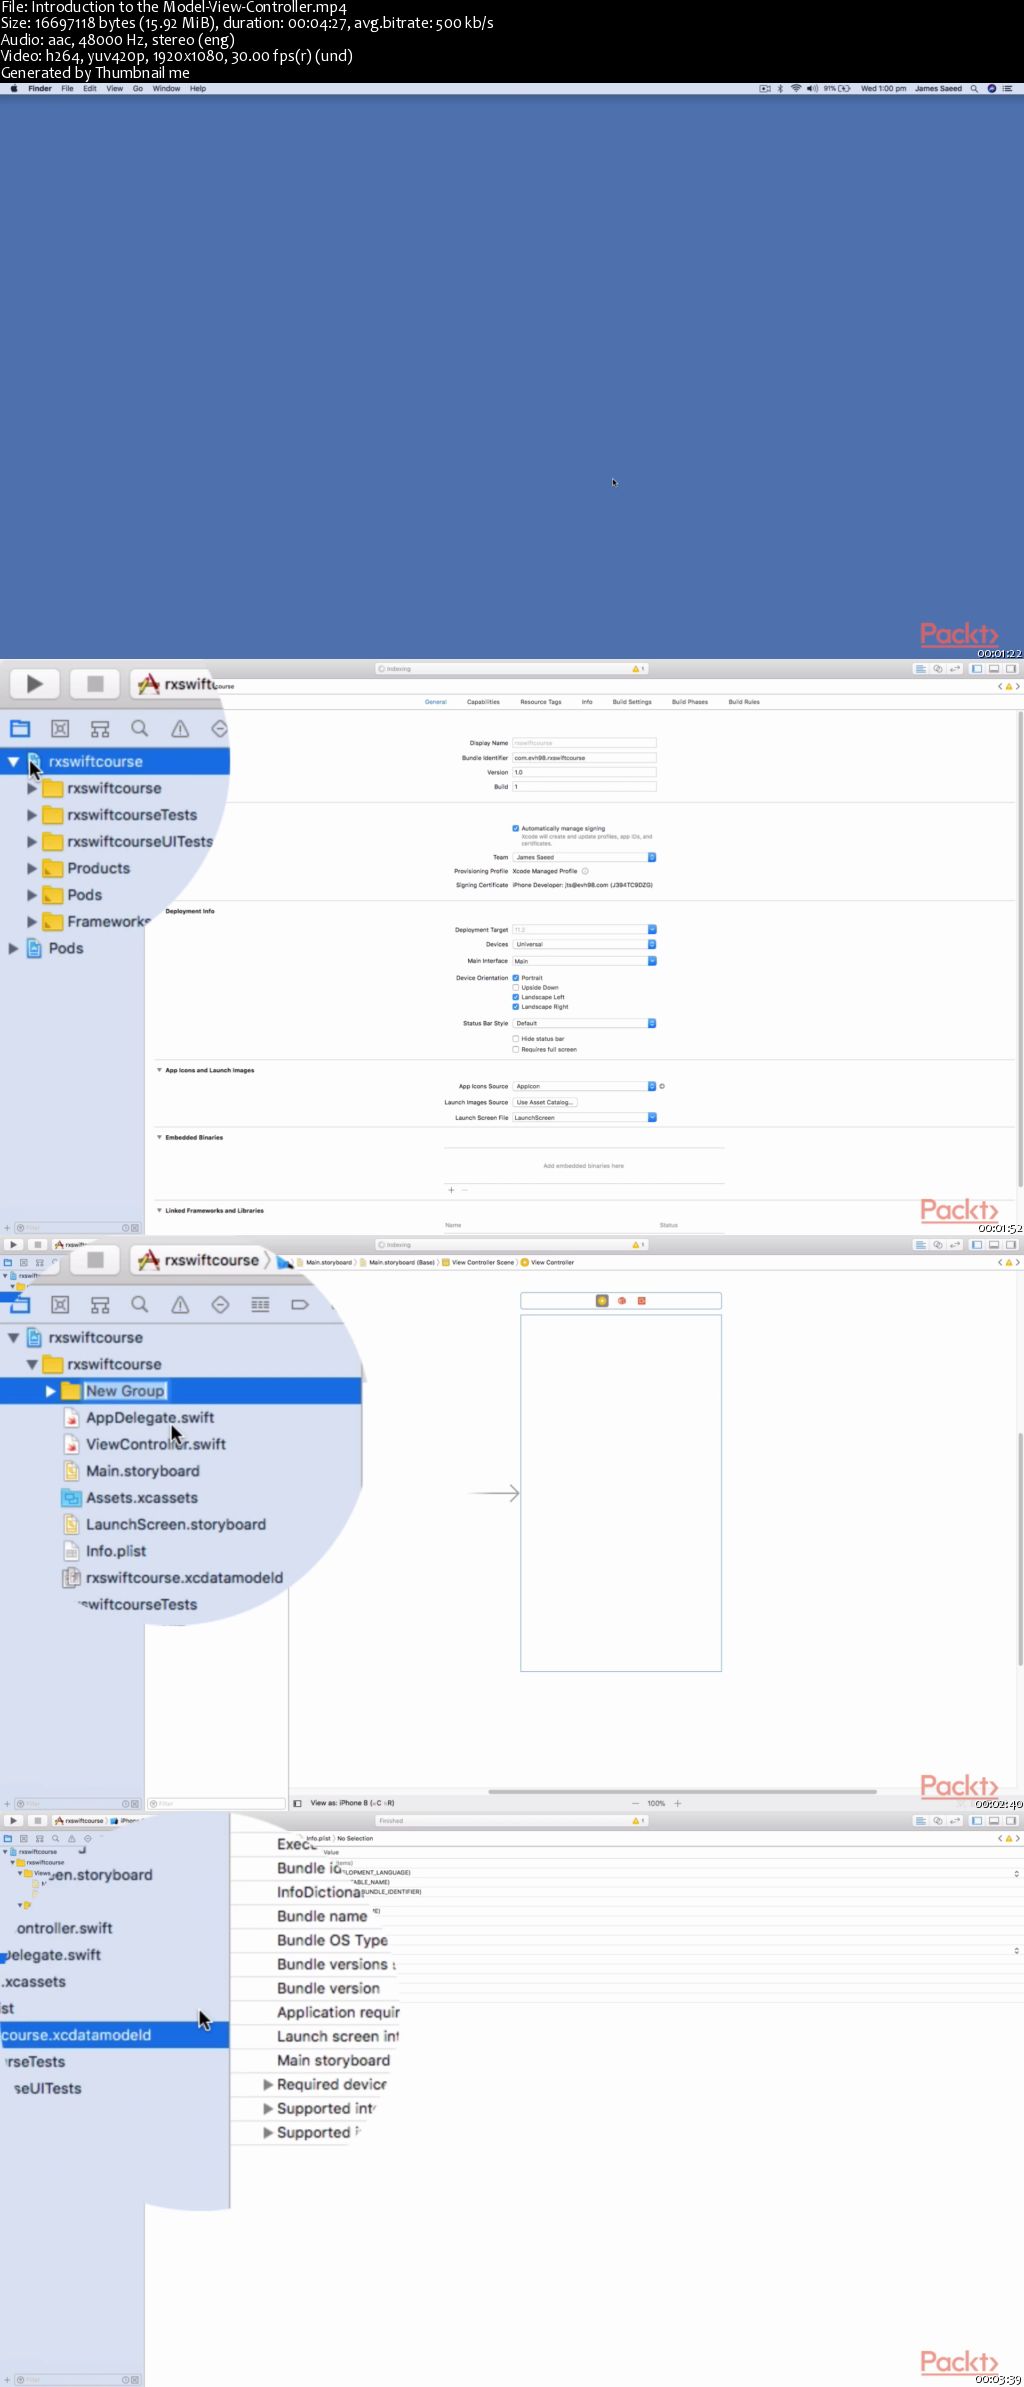
Task: Switch to the Build Settings tab
Action: pyautogui.click(x=632, y=702)
